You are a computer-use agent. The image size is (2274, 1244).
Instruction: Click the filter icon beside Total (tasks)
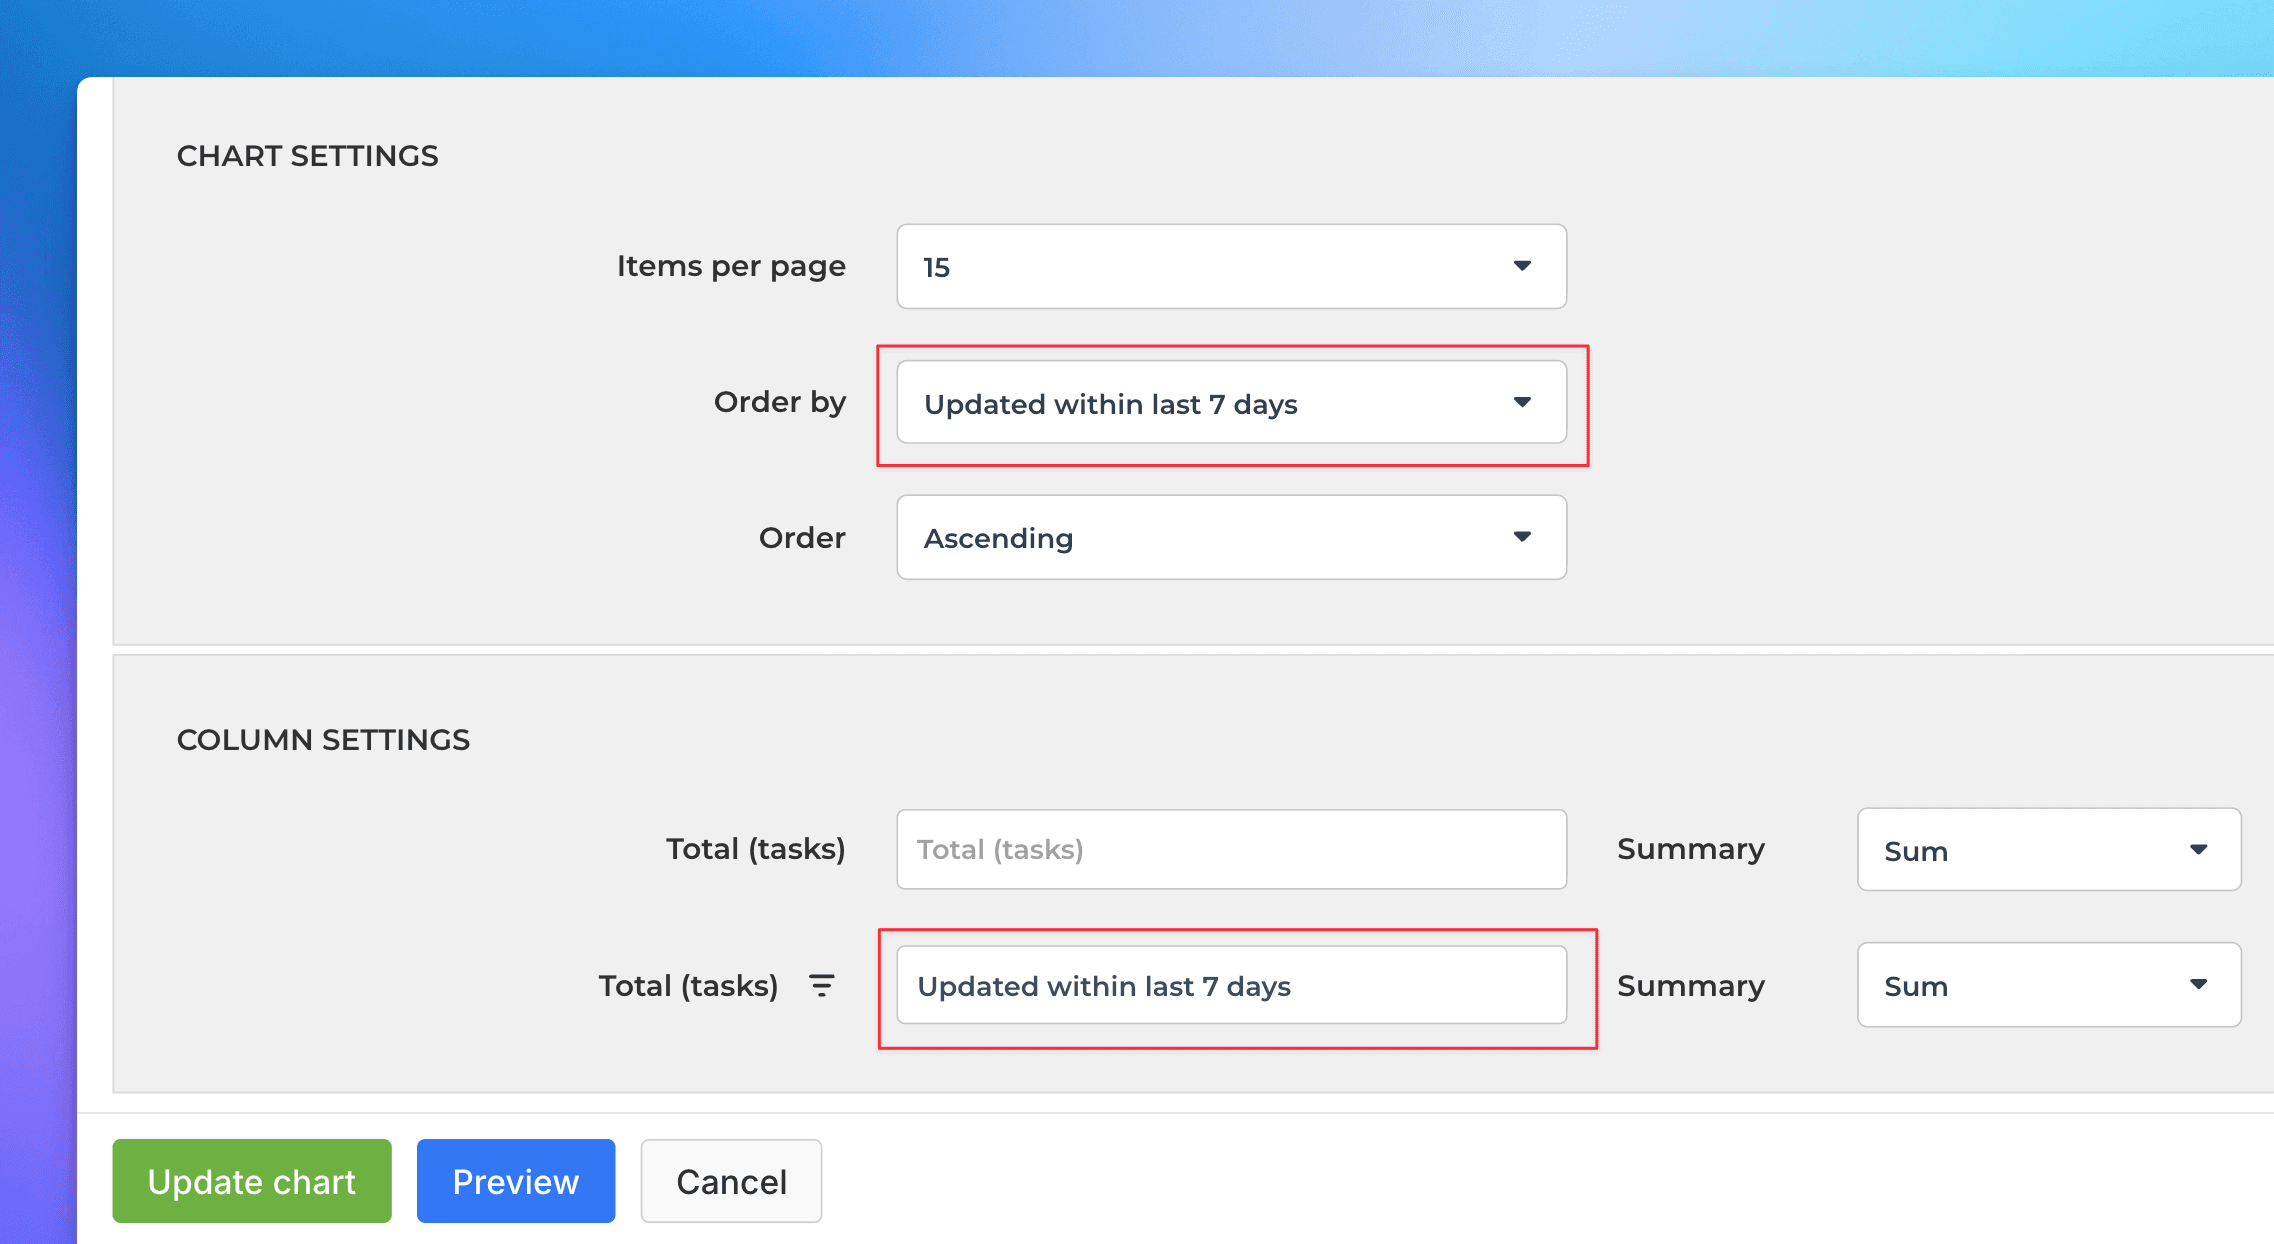[x=821, y=985]
